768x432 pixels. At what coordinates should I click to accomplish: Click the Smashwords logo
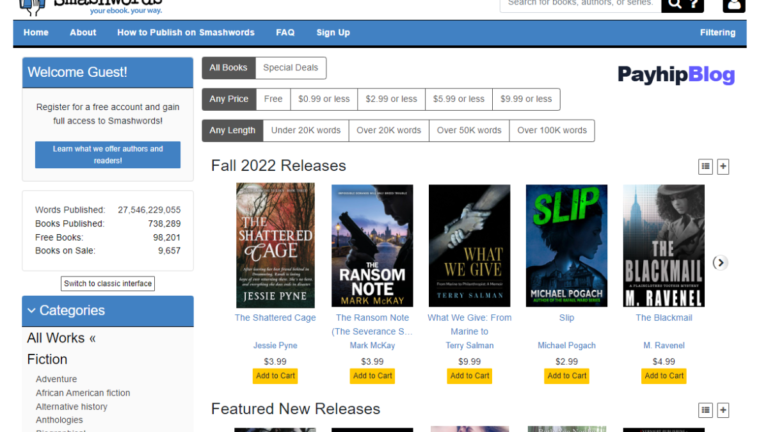91,7
